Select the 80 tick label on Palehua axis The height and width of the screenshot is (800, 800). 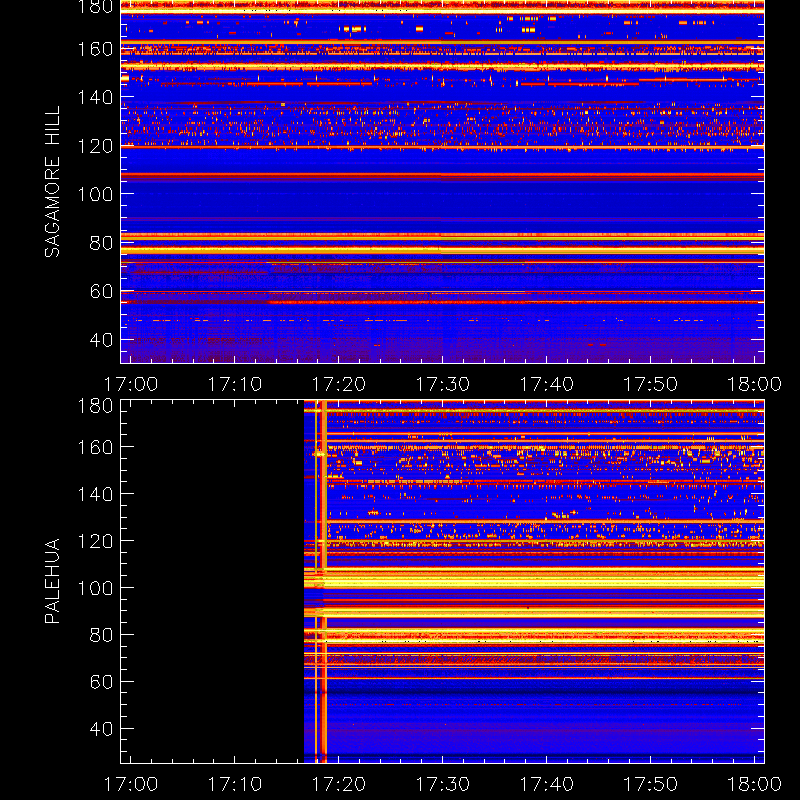tap(101, 635)
